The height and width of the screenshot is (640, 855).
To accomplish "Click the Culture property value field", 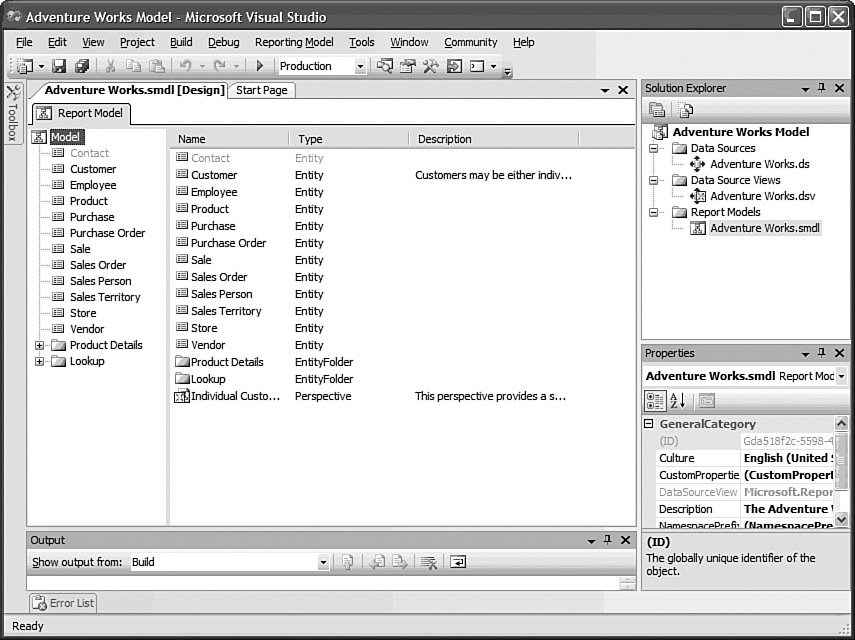I will (x=787, y=458).
